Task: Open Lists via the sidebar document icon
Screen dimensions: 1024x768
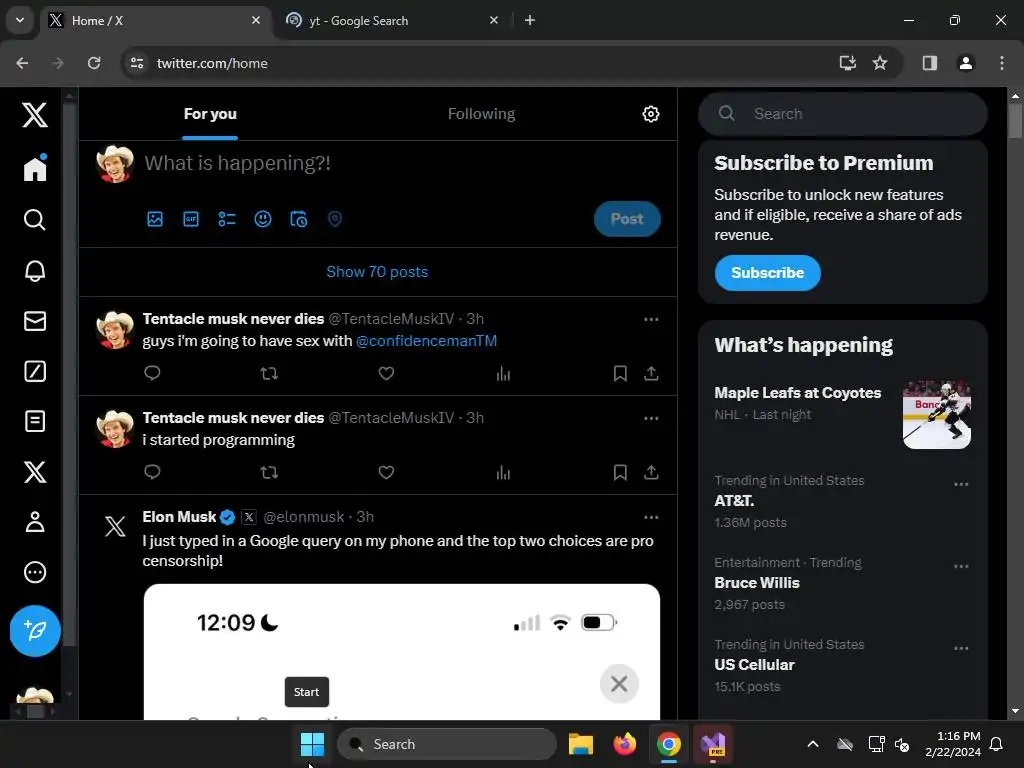Action: (x=35, y=421)
